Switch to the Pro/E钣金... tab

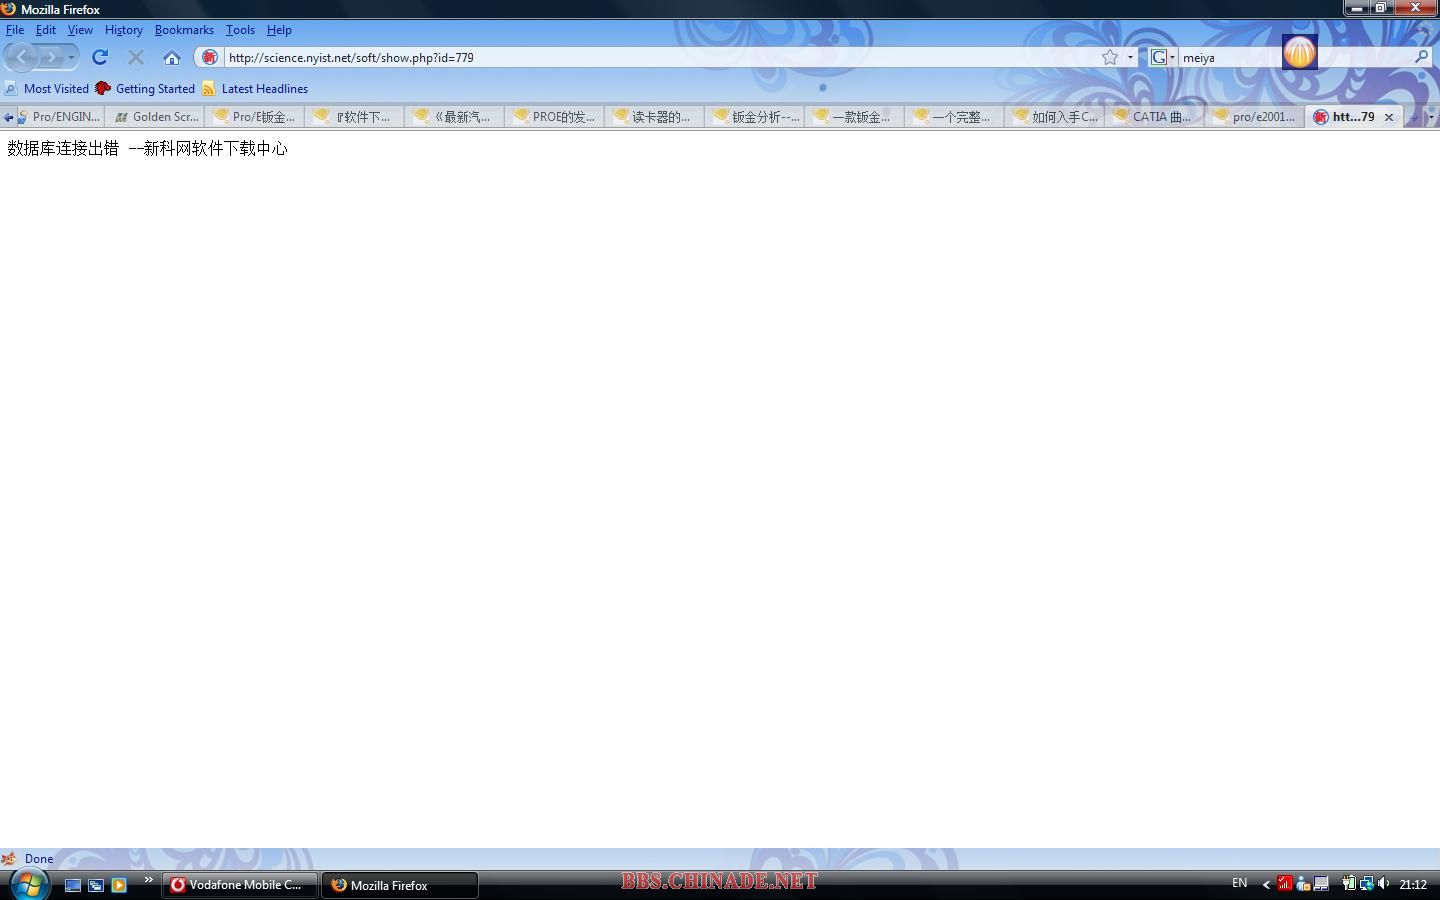[x=255, y=117]
